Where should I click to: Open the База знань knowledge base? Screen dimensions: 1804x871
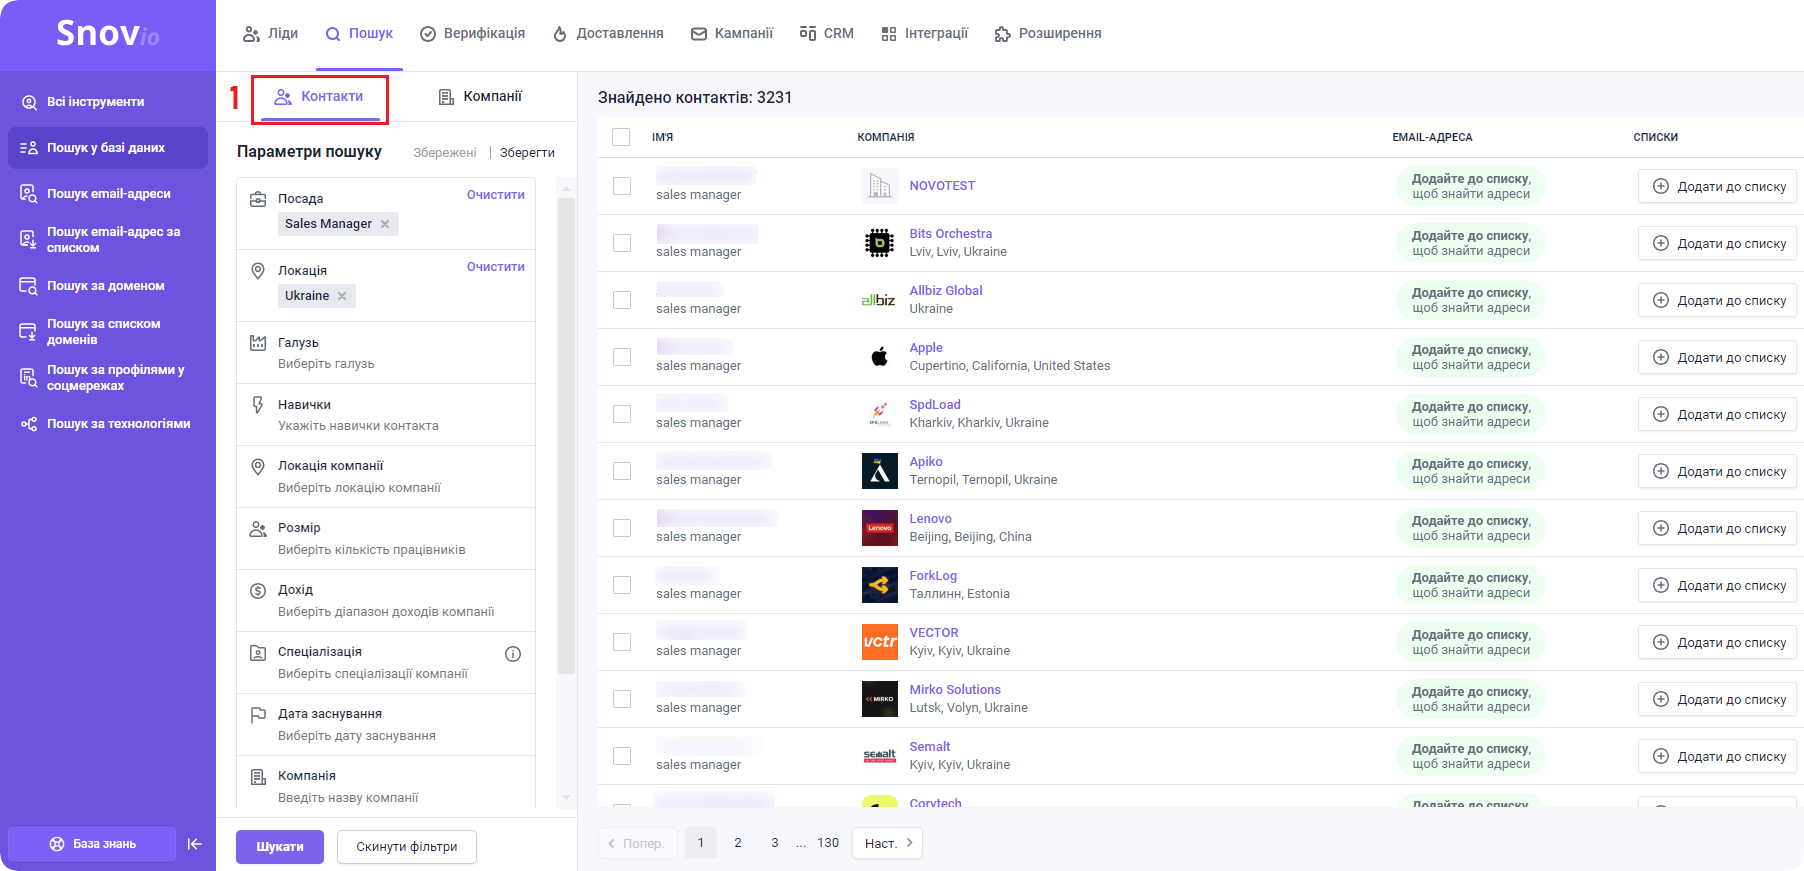pyautogui.click(x=92, y=844)
